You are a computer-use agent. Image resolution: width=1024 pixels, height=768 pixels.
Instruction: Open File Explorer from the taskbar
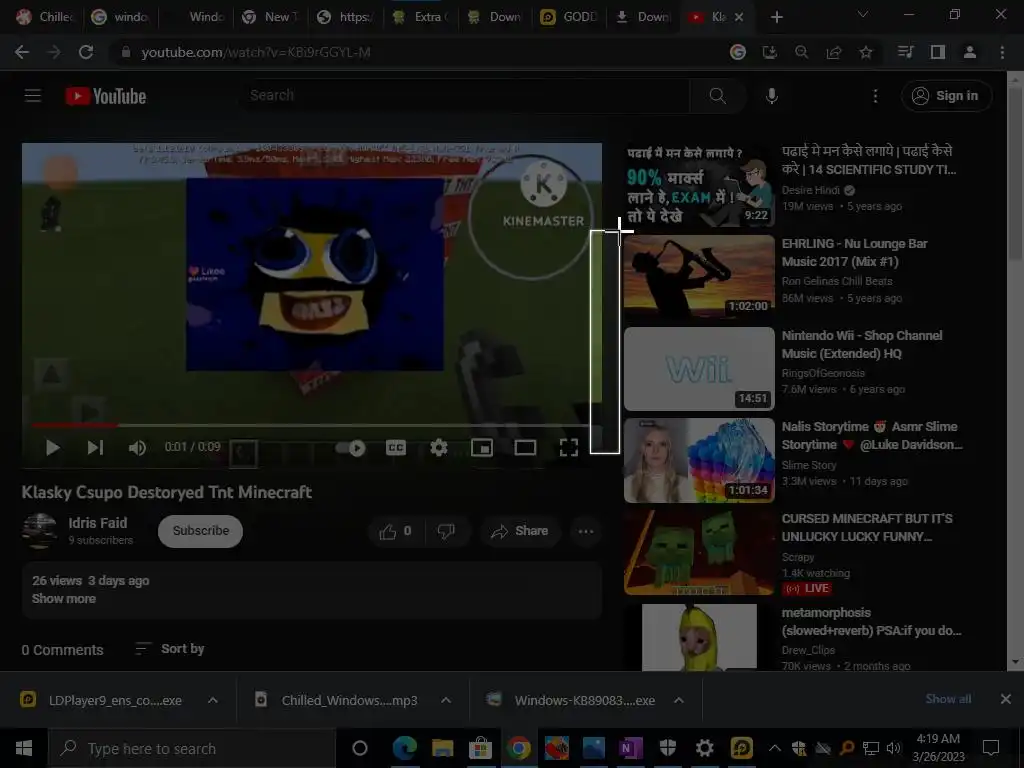[442, 748]
